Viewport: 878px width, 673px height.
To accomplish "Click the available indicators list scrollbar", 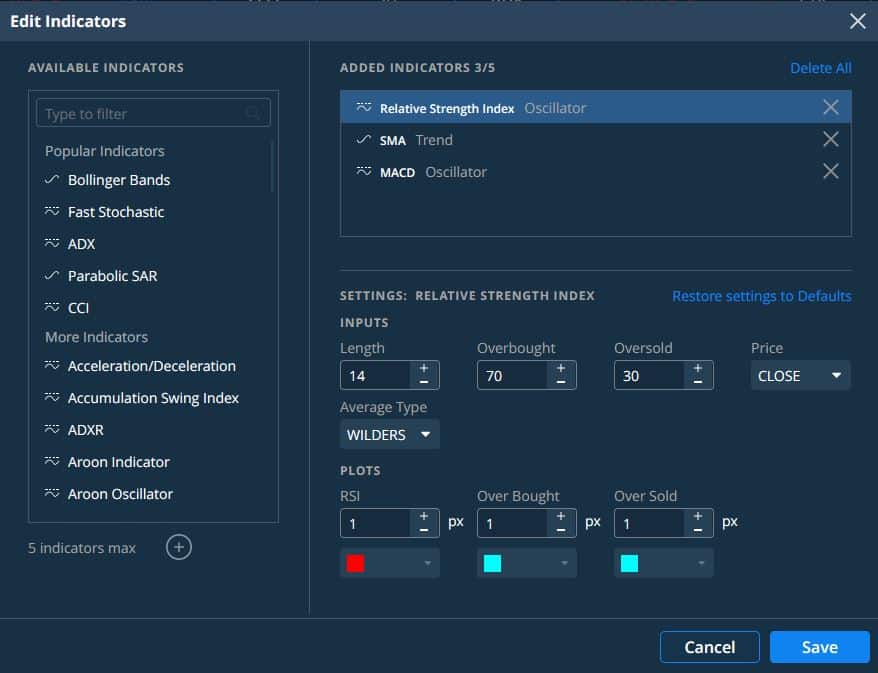I will tap(272, 166).
